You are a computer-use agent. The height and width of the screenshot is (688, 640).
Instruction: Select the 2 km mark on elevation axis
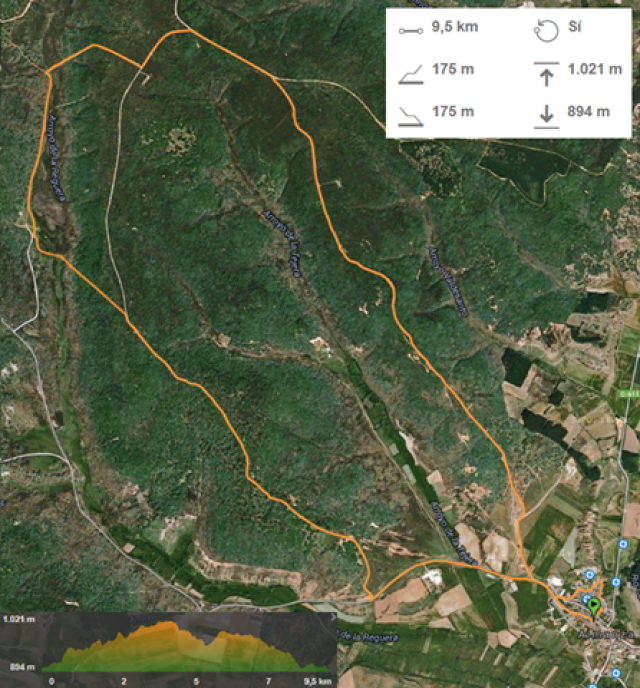124,681
